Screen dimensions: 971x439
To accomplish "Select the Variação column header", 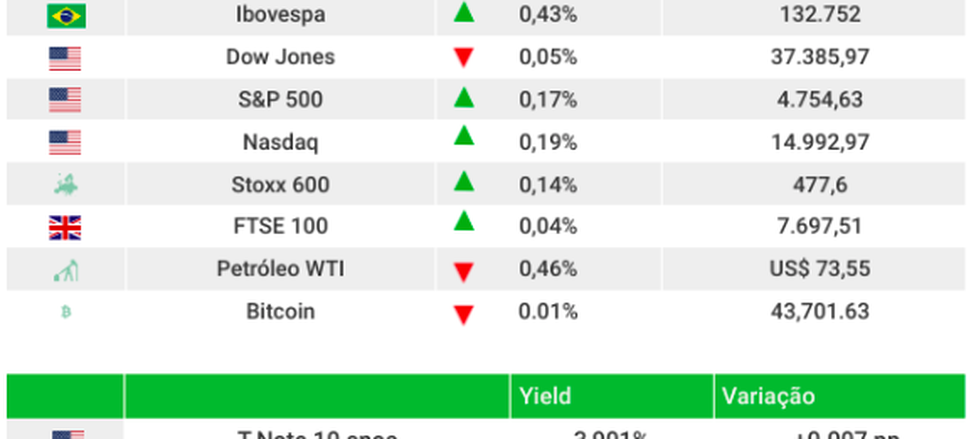I will point(769,396).
